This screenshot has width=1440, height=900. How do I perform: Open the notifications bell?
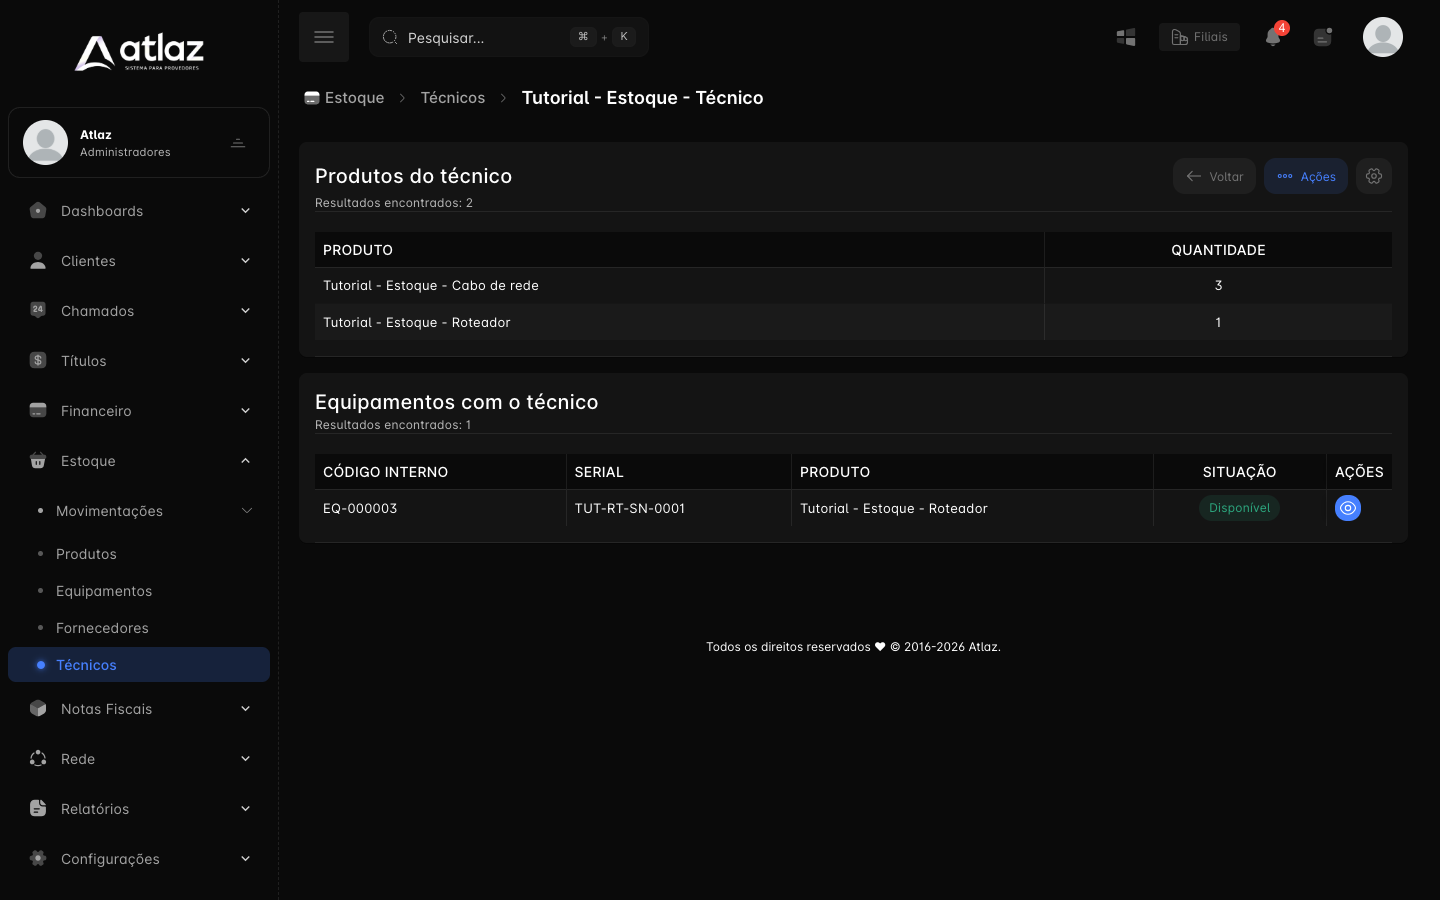1273,37
